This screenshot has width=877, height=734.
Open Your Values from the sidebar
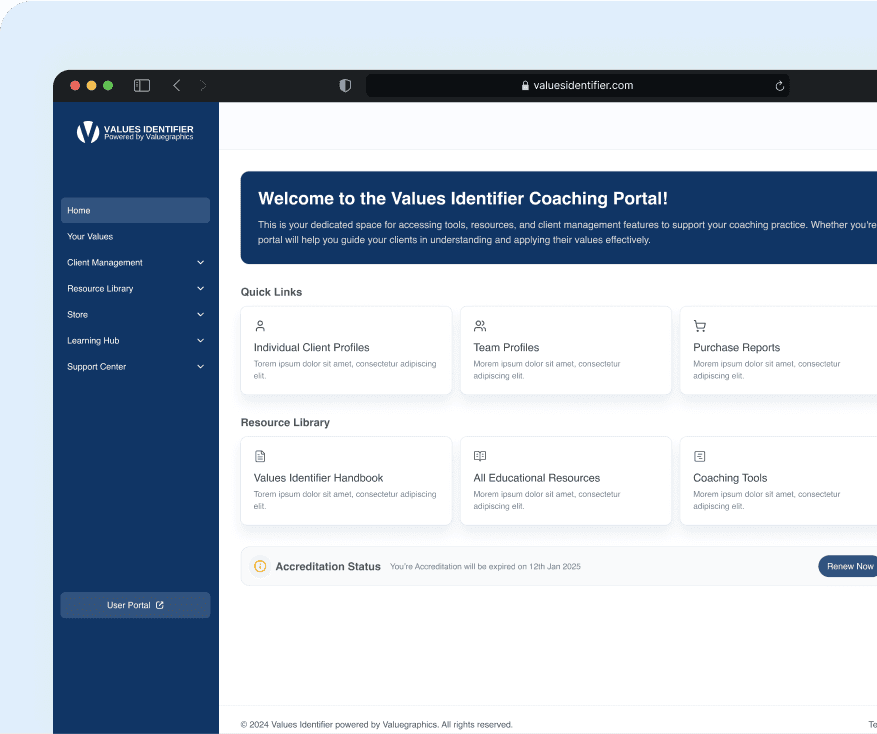click(x=90, y=237)
